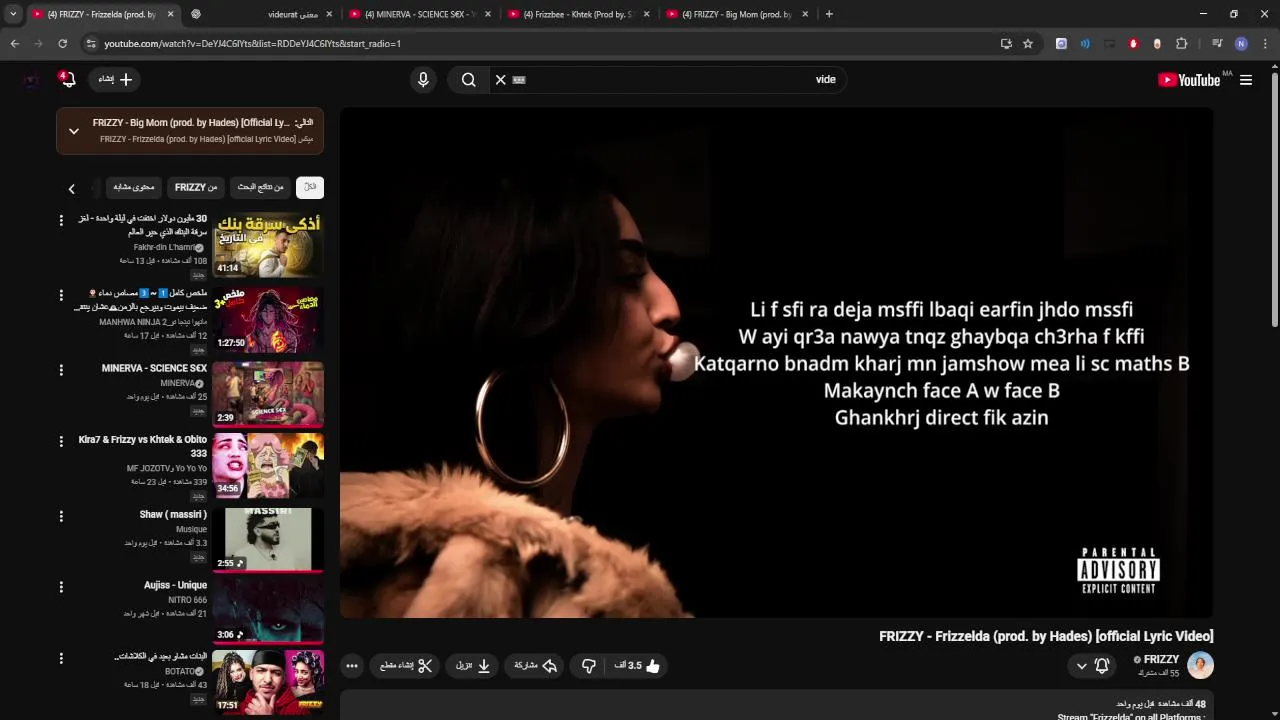Click the install app icon in address bar
The height and width of the screenshot is (720, 1280).
[1006, 44]
